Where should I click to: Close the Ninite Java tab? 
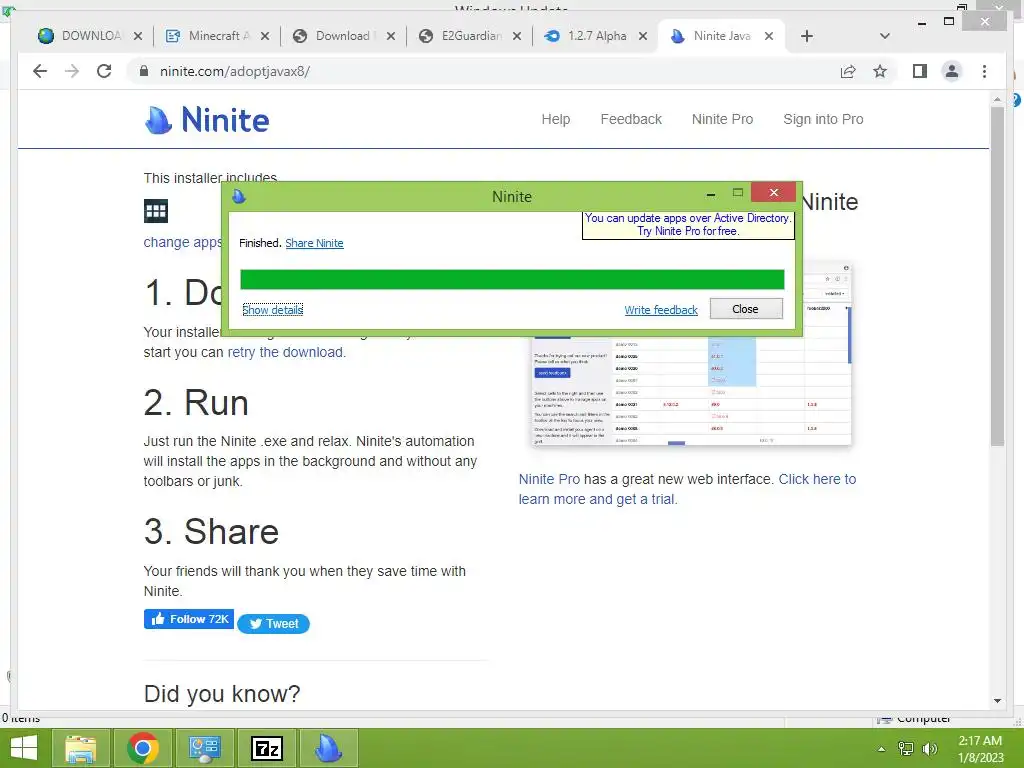pyautogui.click(x=769, y=37)
